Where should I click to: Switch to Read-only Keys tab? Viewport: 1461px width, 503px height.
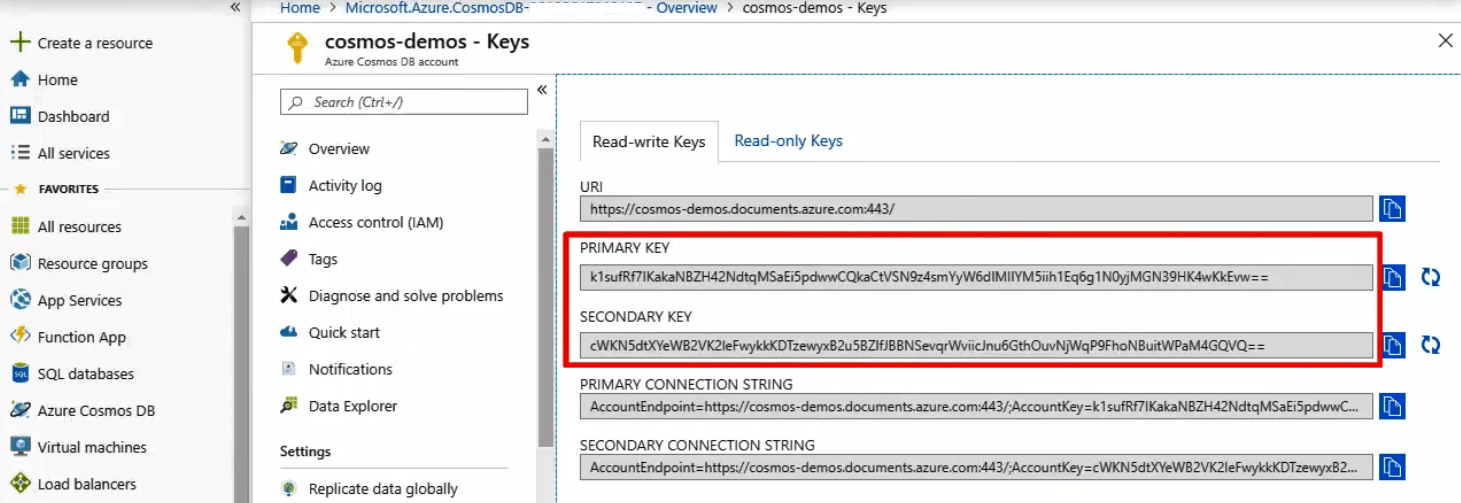(788, 141)
